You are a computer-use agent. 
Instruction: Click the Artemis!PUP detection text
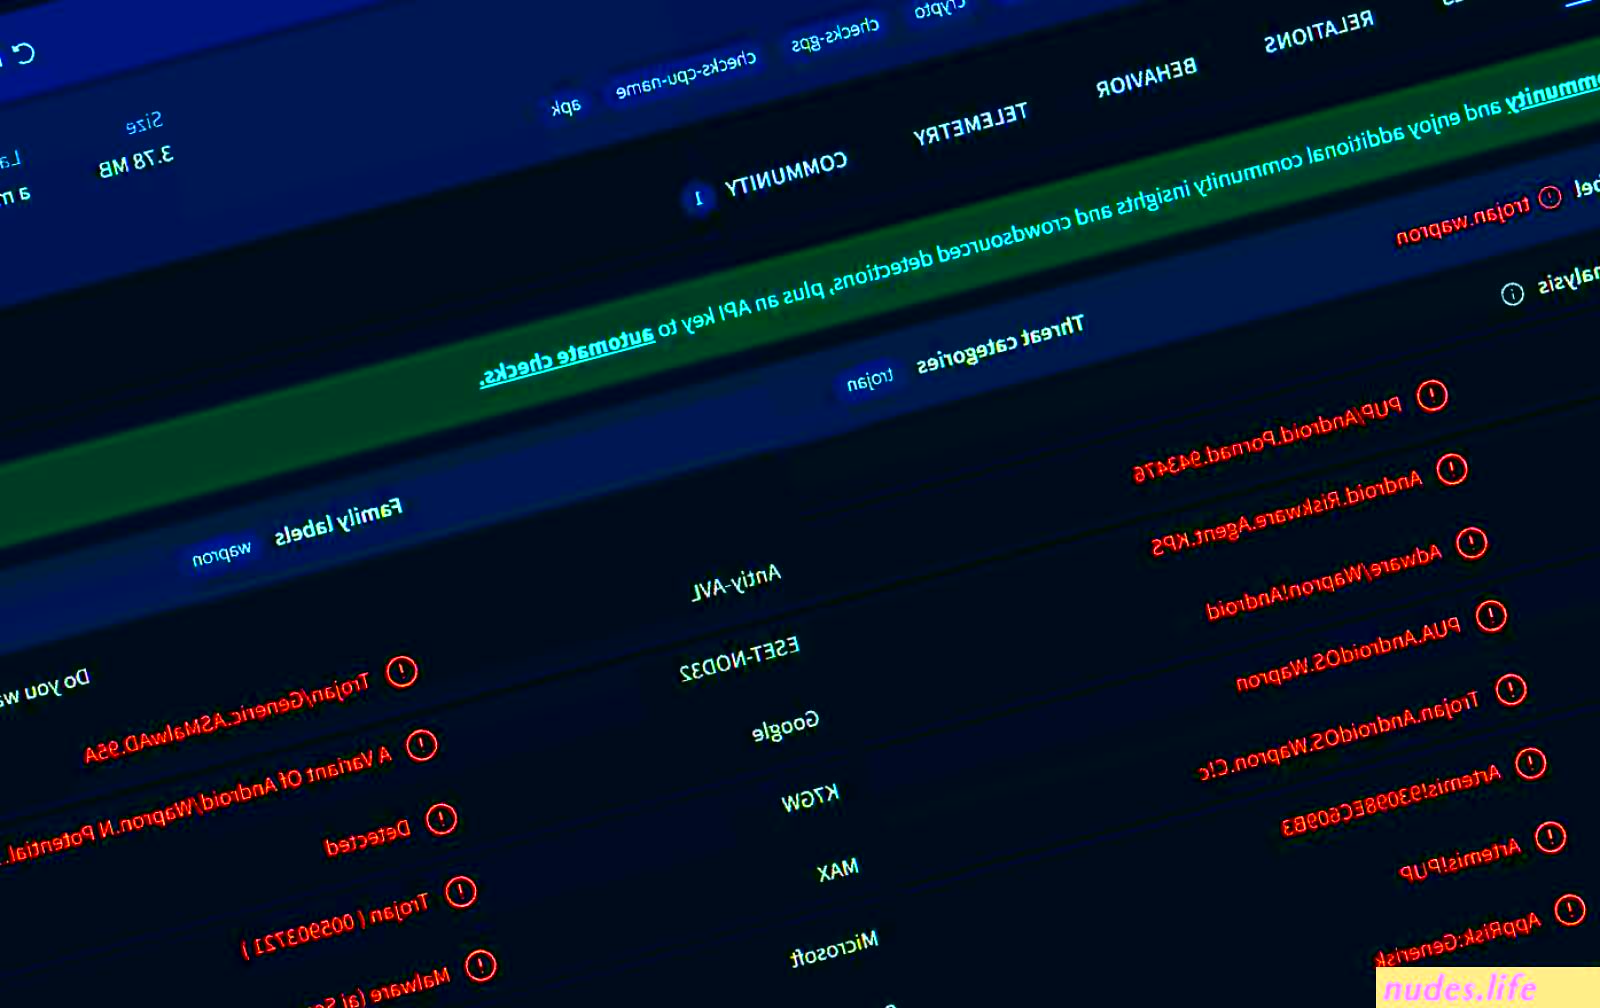[x=1459, y=859]
